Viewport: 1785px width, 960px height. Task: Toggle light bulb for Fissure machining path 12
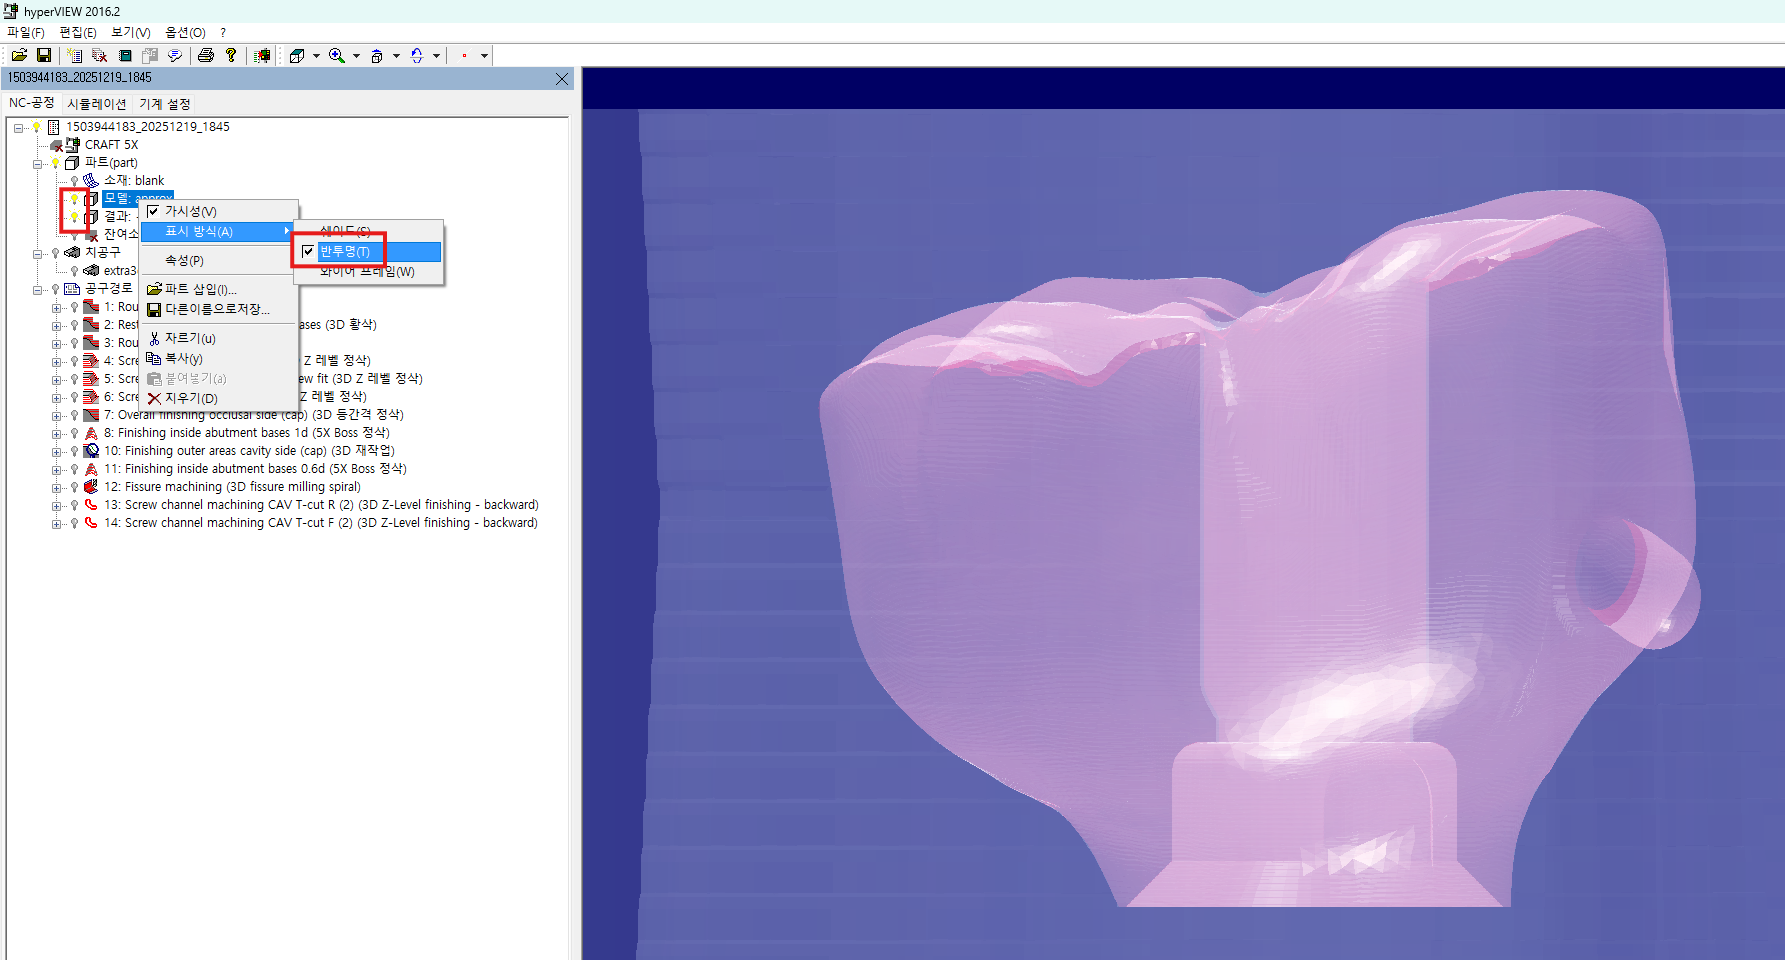[74, 487]
